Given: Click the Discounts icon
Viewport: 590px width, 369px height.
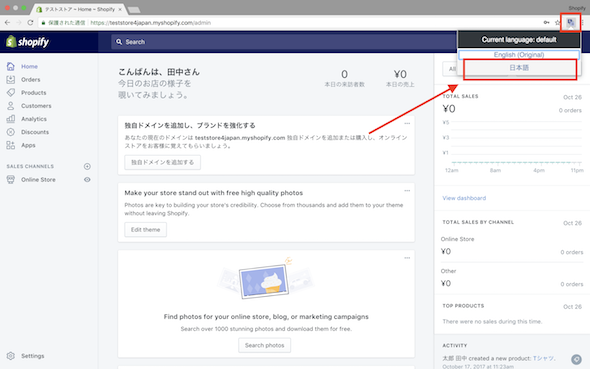Looking at the screenshot, I should pyautogui.click(x=11, y=132).
